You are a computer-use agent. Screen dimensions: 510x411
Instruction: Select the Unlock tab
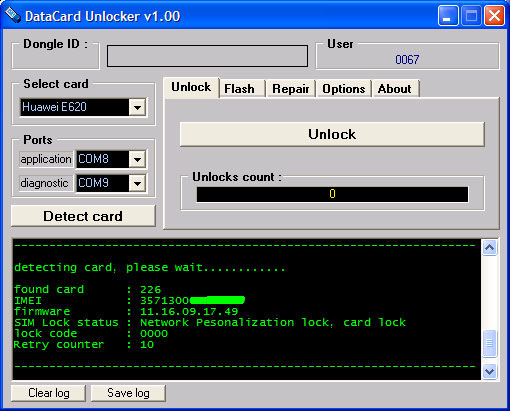click(191, 88)
